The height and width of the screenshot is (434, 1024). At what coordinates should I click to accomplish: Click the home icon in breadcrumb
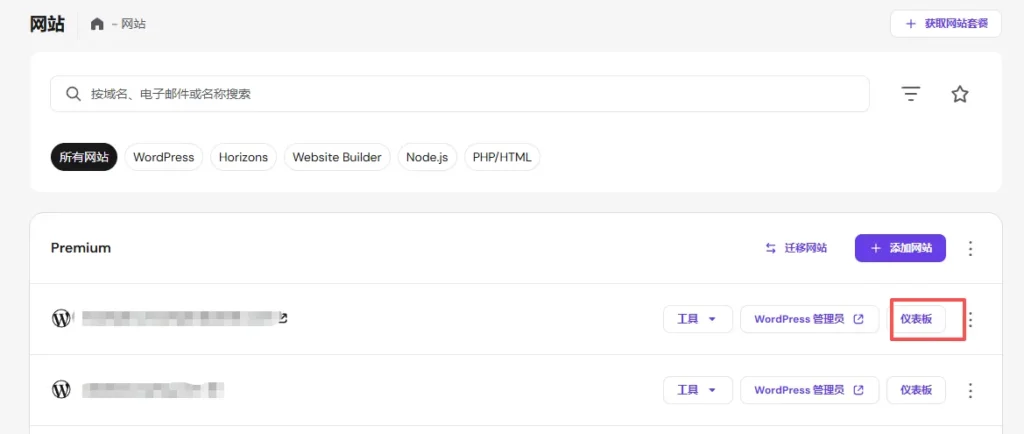97,24
